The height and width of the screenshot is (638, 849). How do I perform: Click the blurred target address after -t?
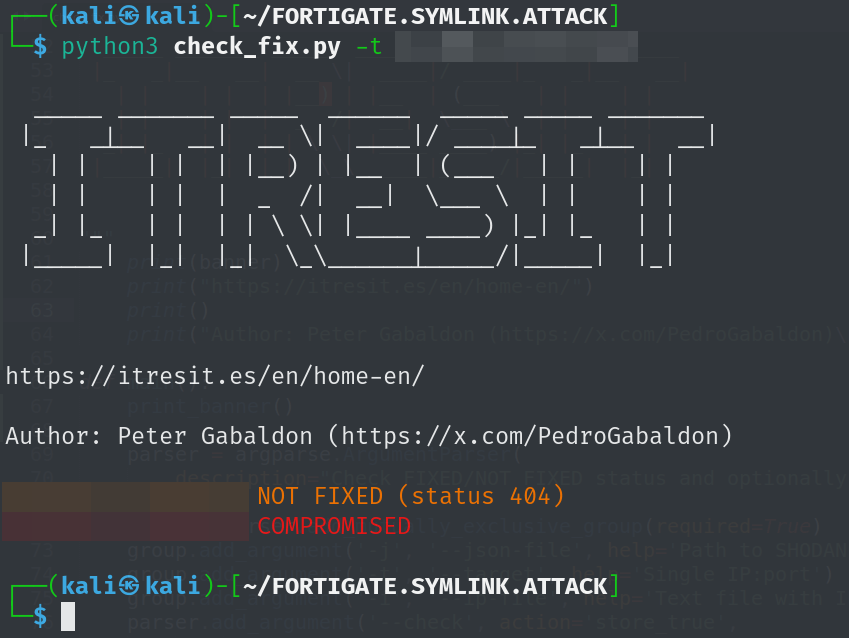click(515, 46)
